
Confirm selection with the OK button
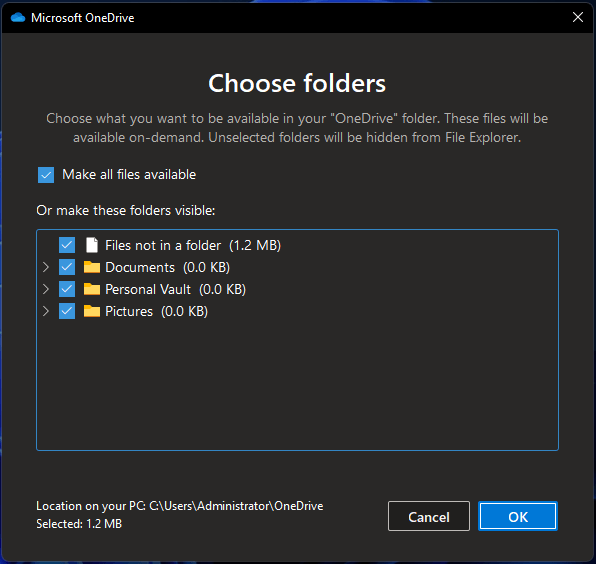point(518,516)
